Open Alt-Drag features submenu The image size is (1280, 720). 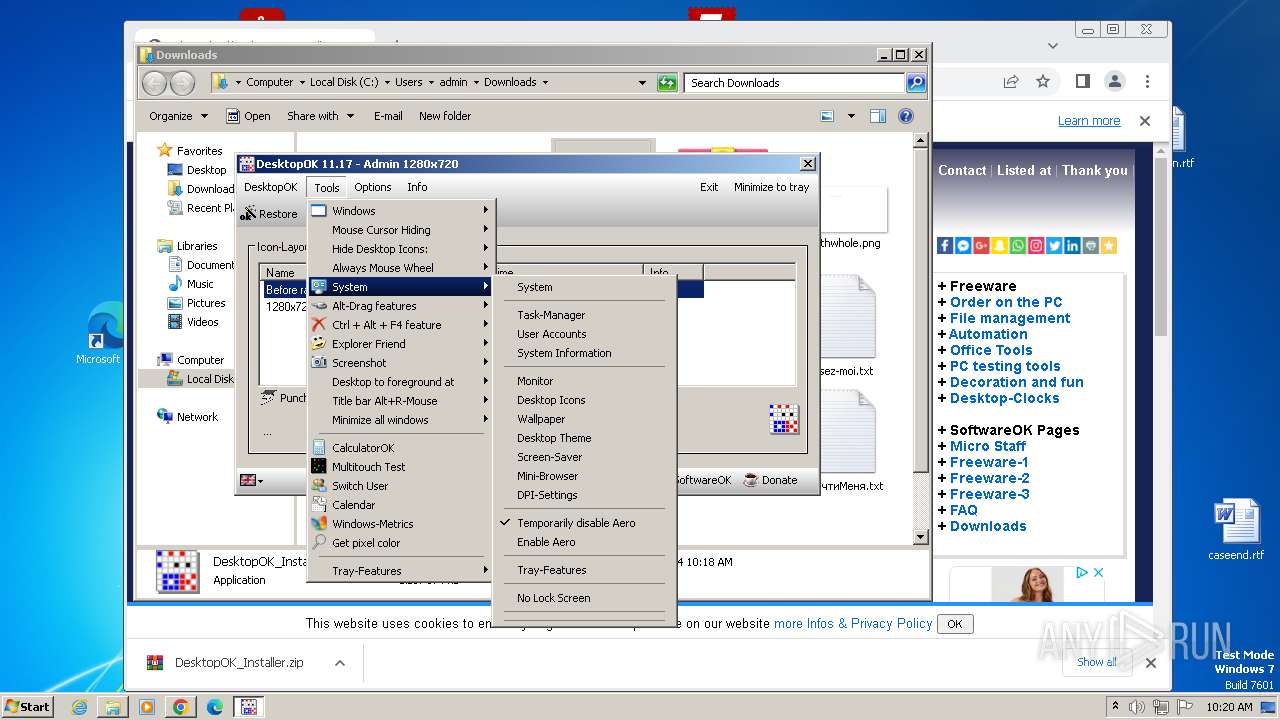pos(401,306)
